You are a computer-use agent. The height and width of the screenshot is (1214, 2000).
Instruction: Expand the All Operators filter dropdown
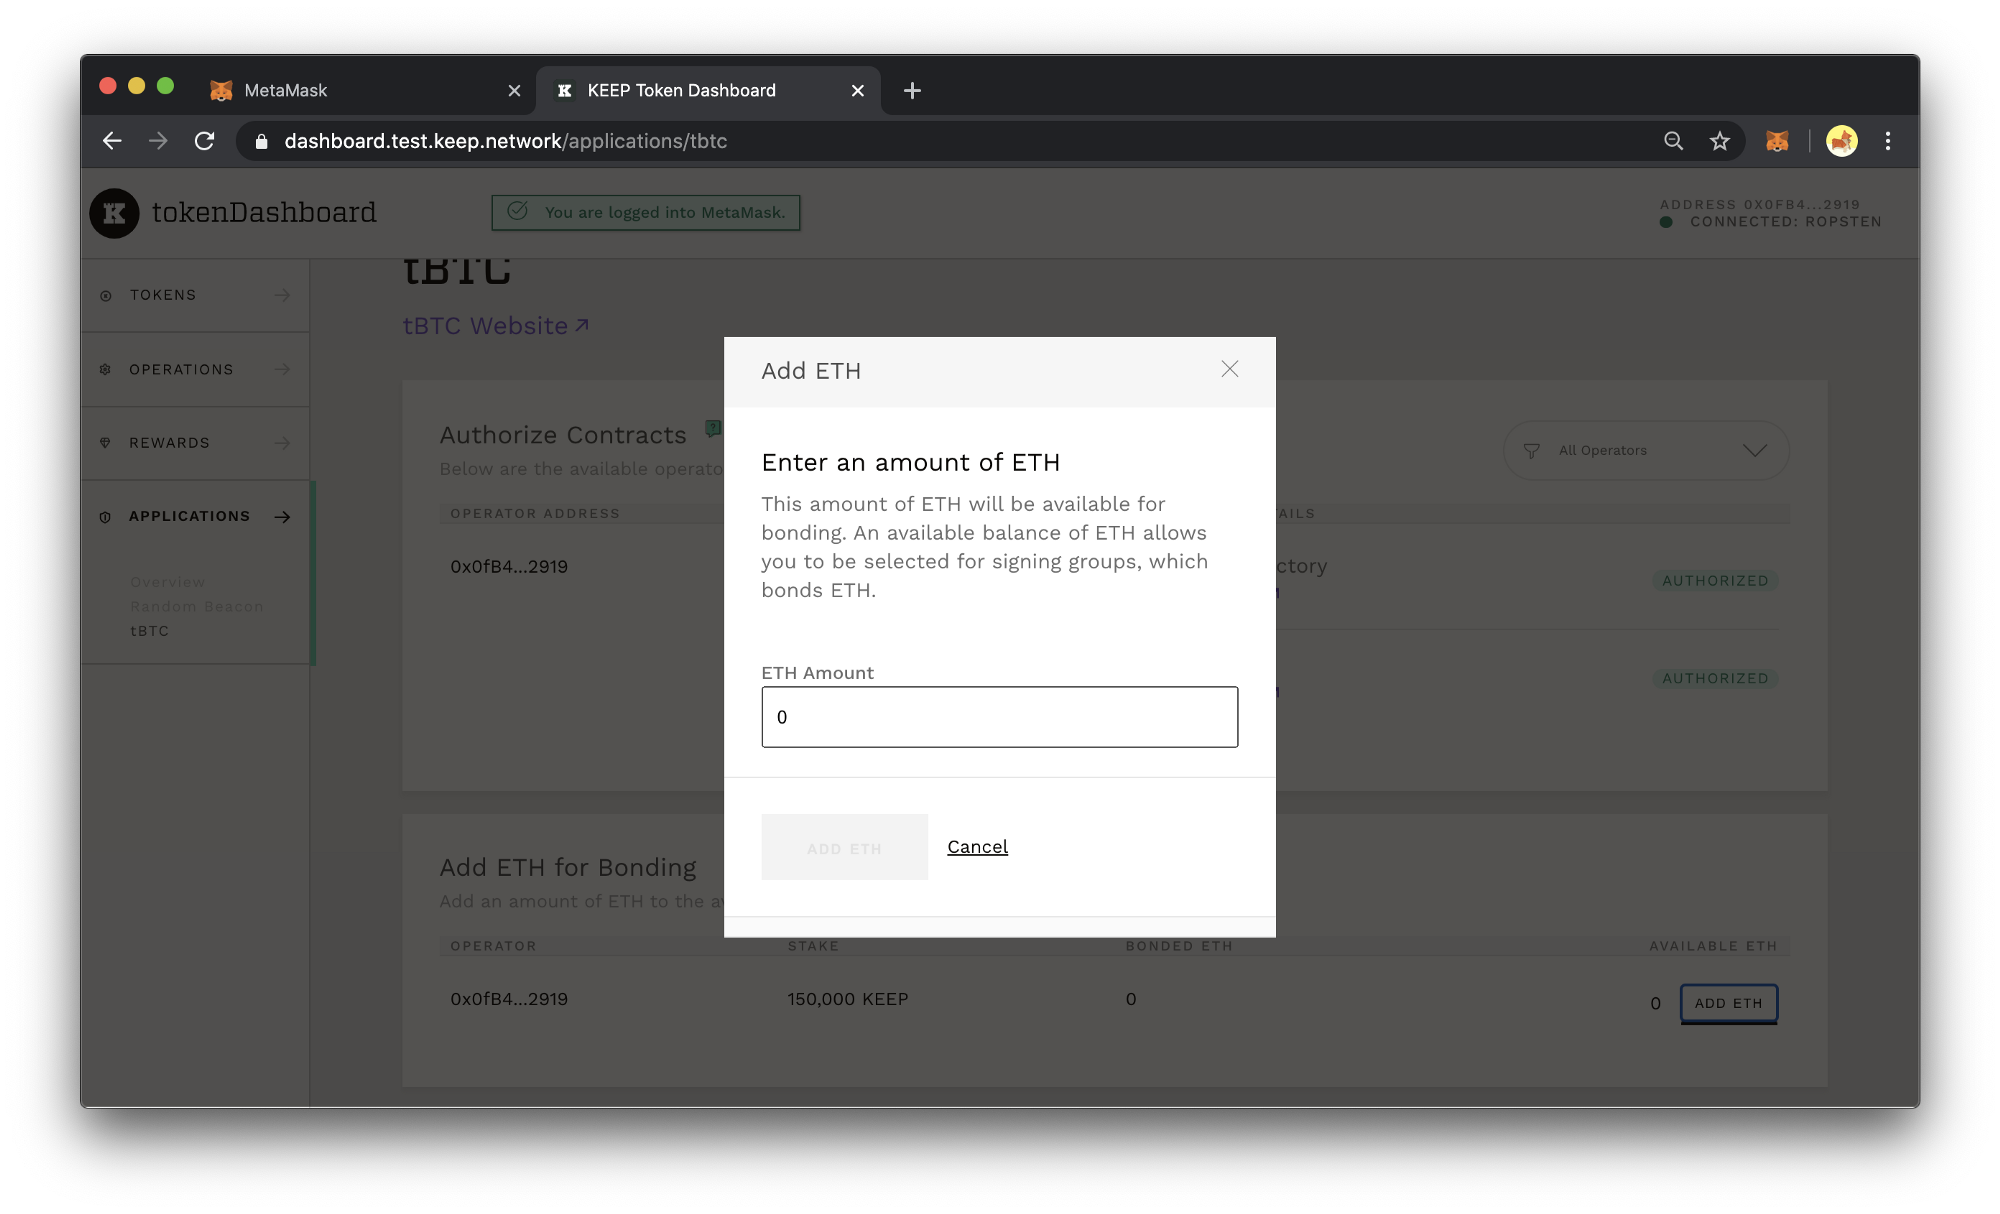pyautogui.click(x=1646, y=451)
